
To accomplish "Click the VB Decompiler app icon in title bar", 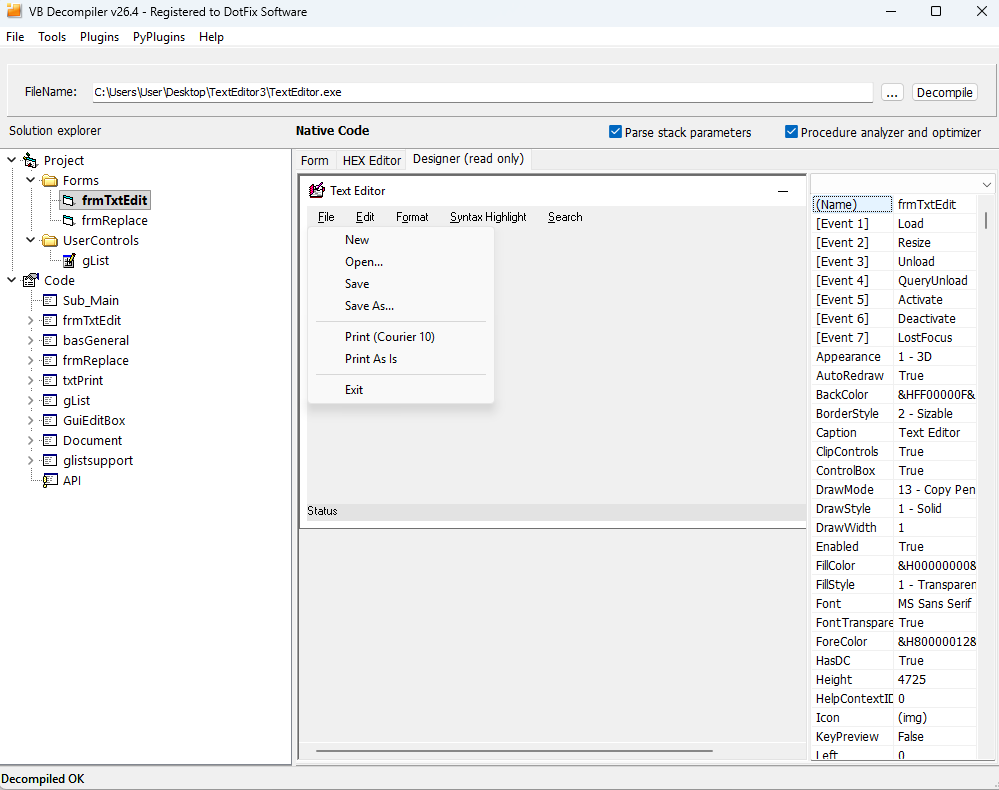I will 14,11.
